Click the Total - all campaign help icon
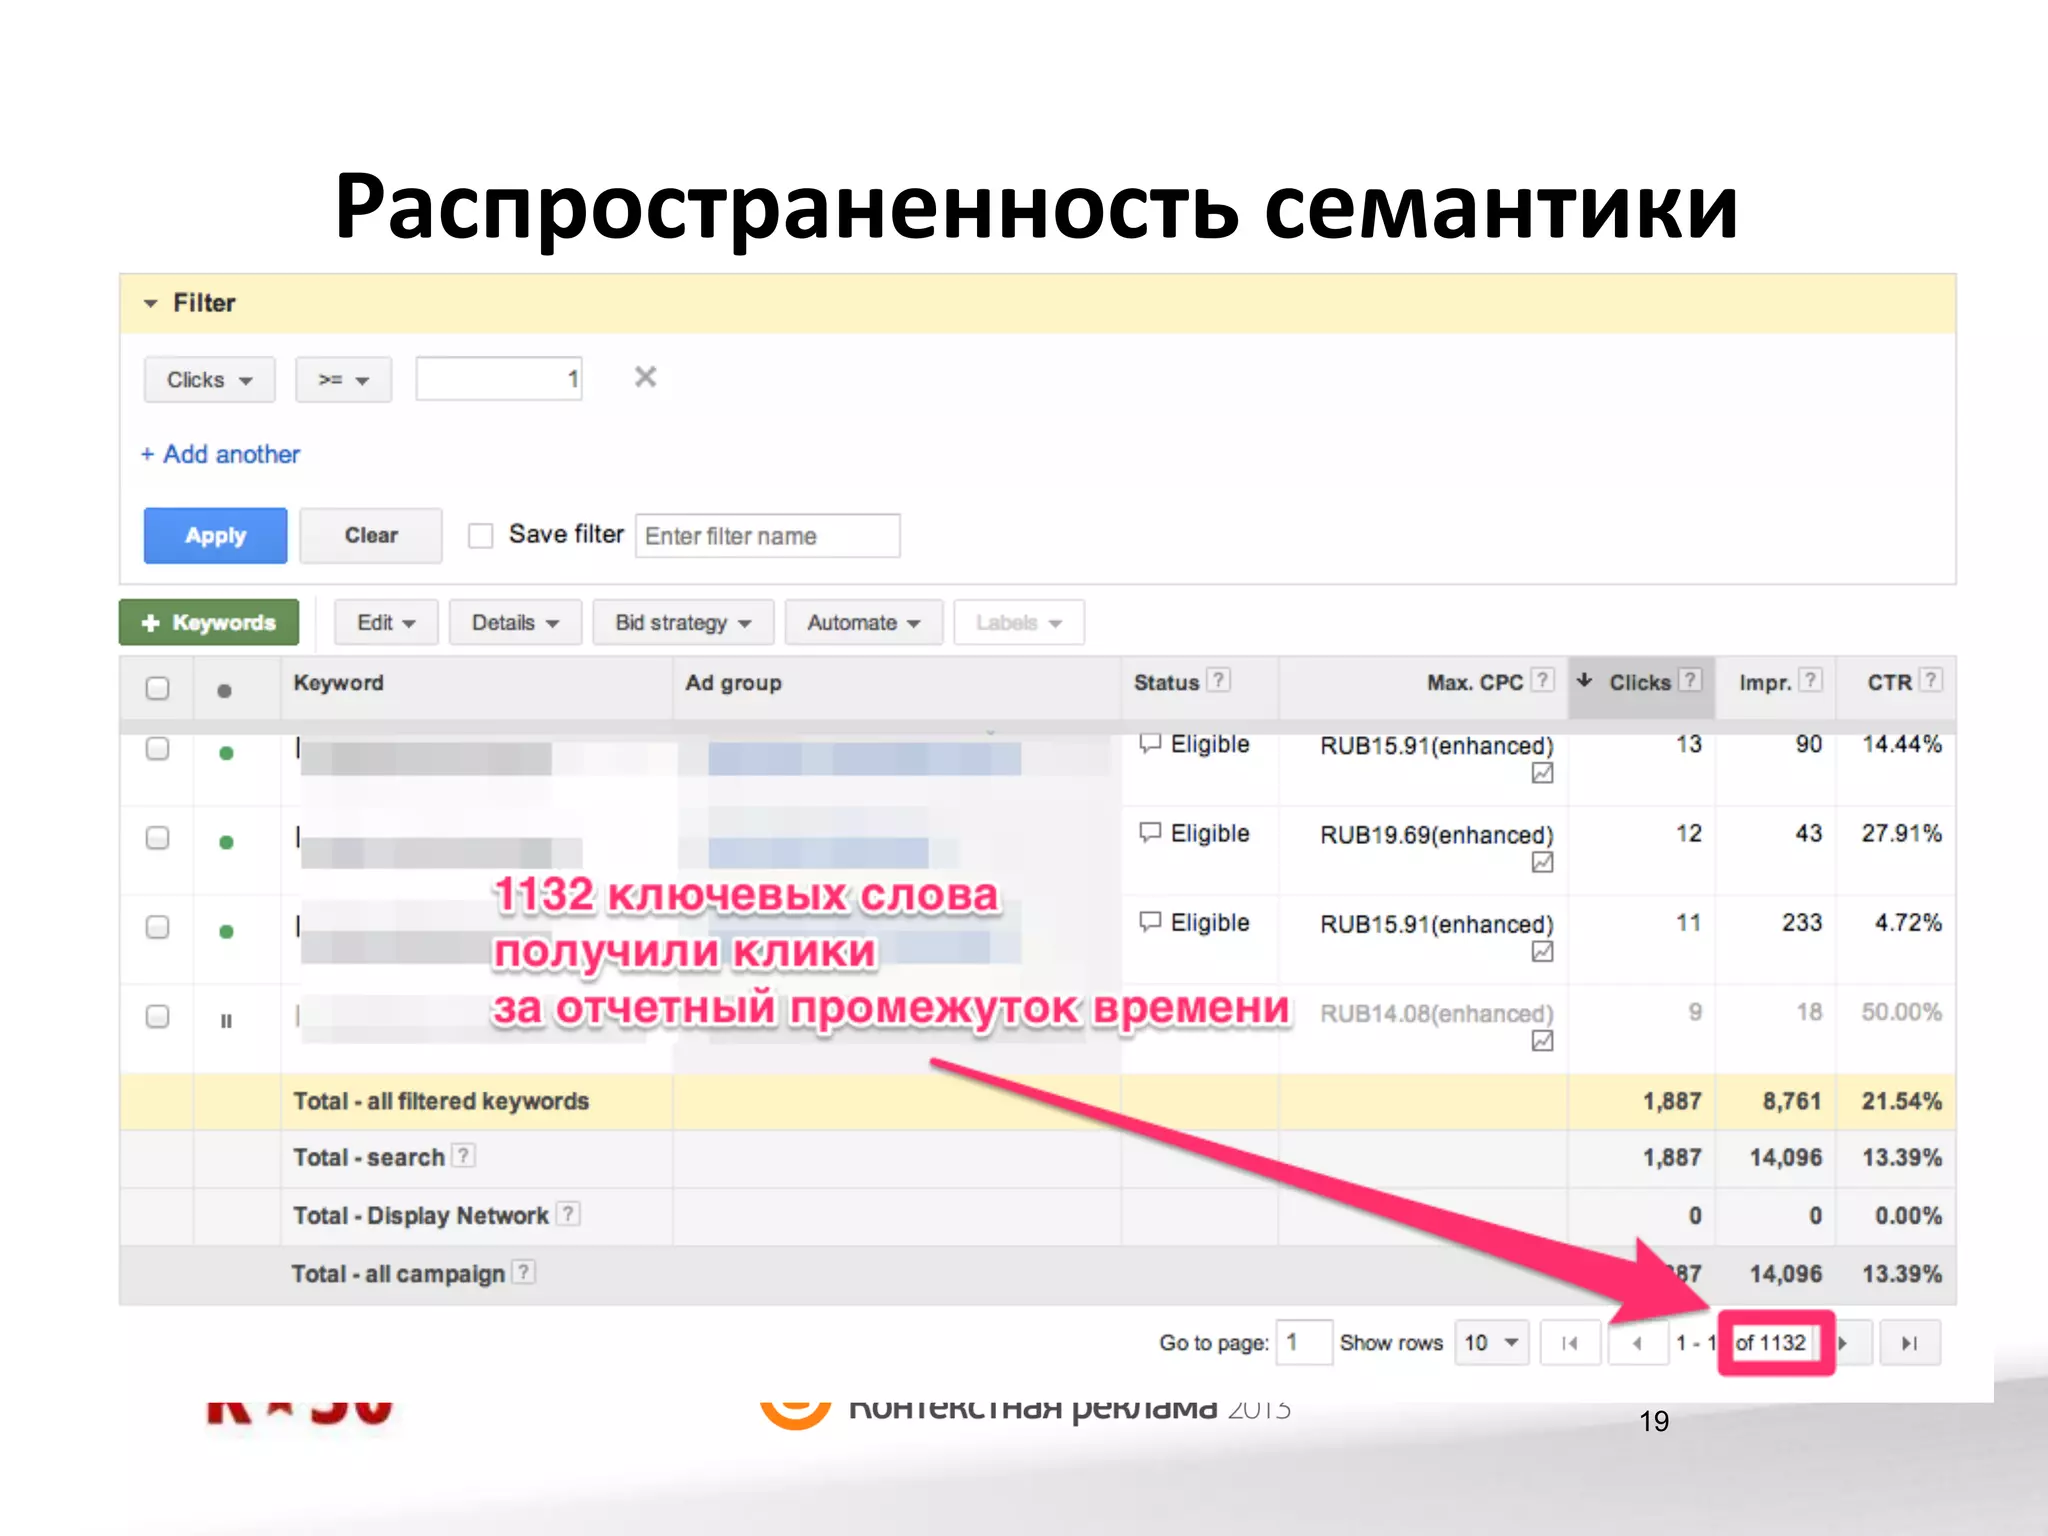This screenshot has width=2048, height=1536. [x=524, y=1271]
